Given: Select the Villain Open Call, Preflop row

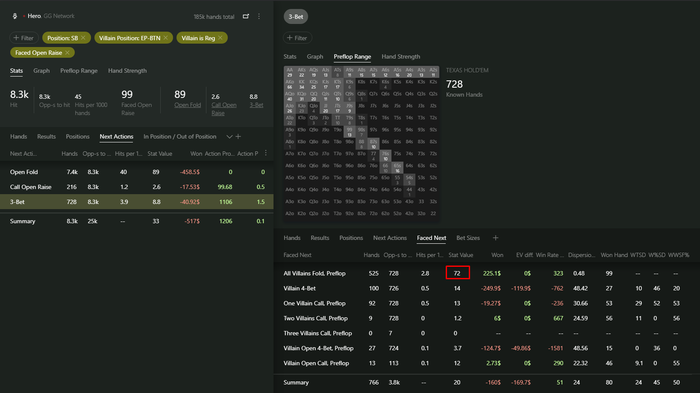Looking at the screenshot, I should (x=487, y=363).
